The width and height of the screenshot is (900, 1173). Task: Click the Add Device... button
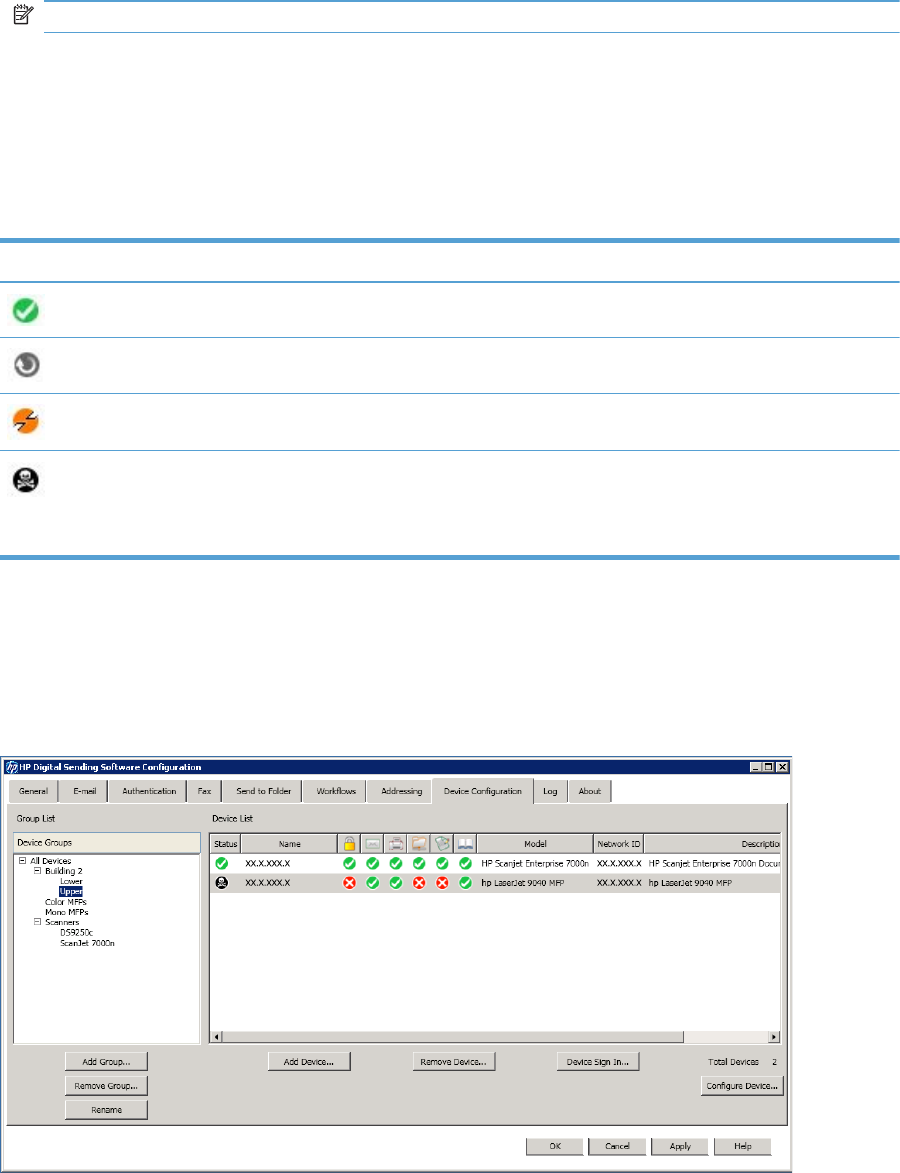click(x=309, y=1062)
